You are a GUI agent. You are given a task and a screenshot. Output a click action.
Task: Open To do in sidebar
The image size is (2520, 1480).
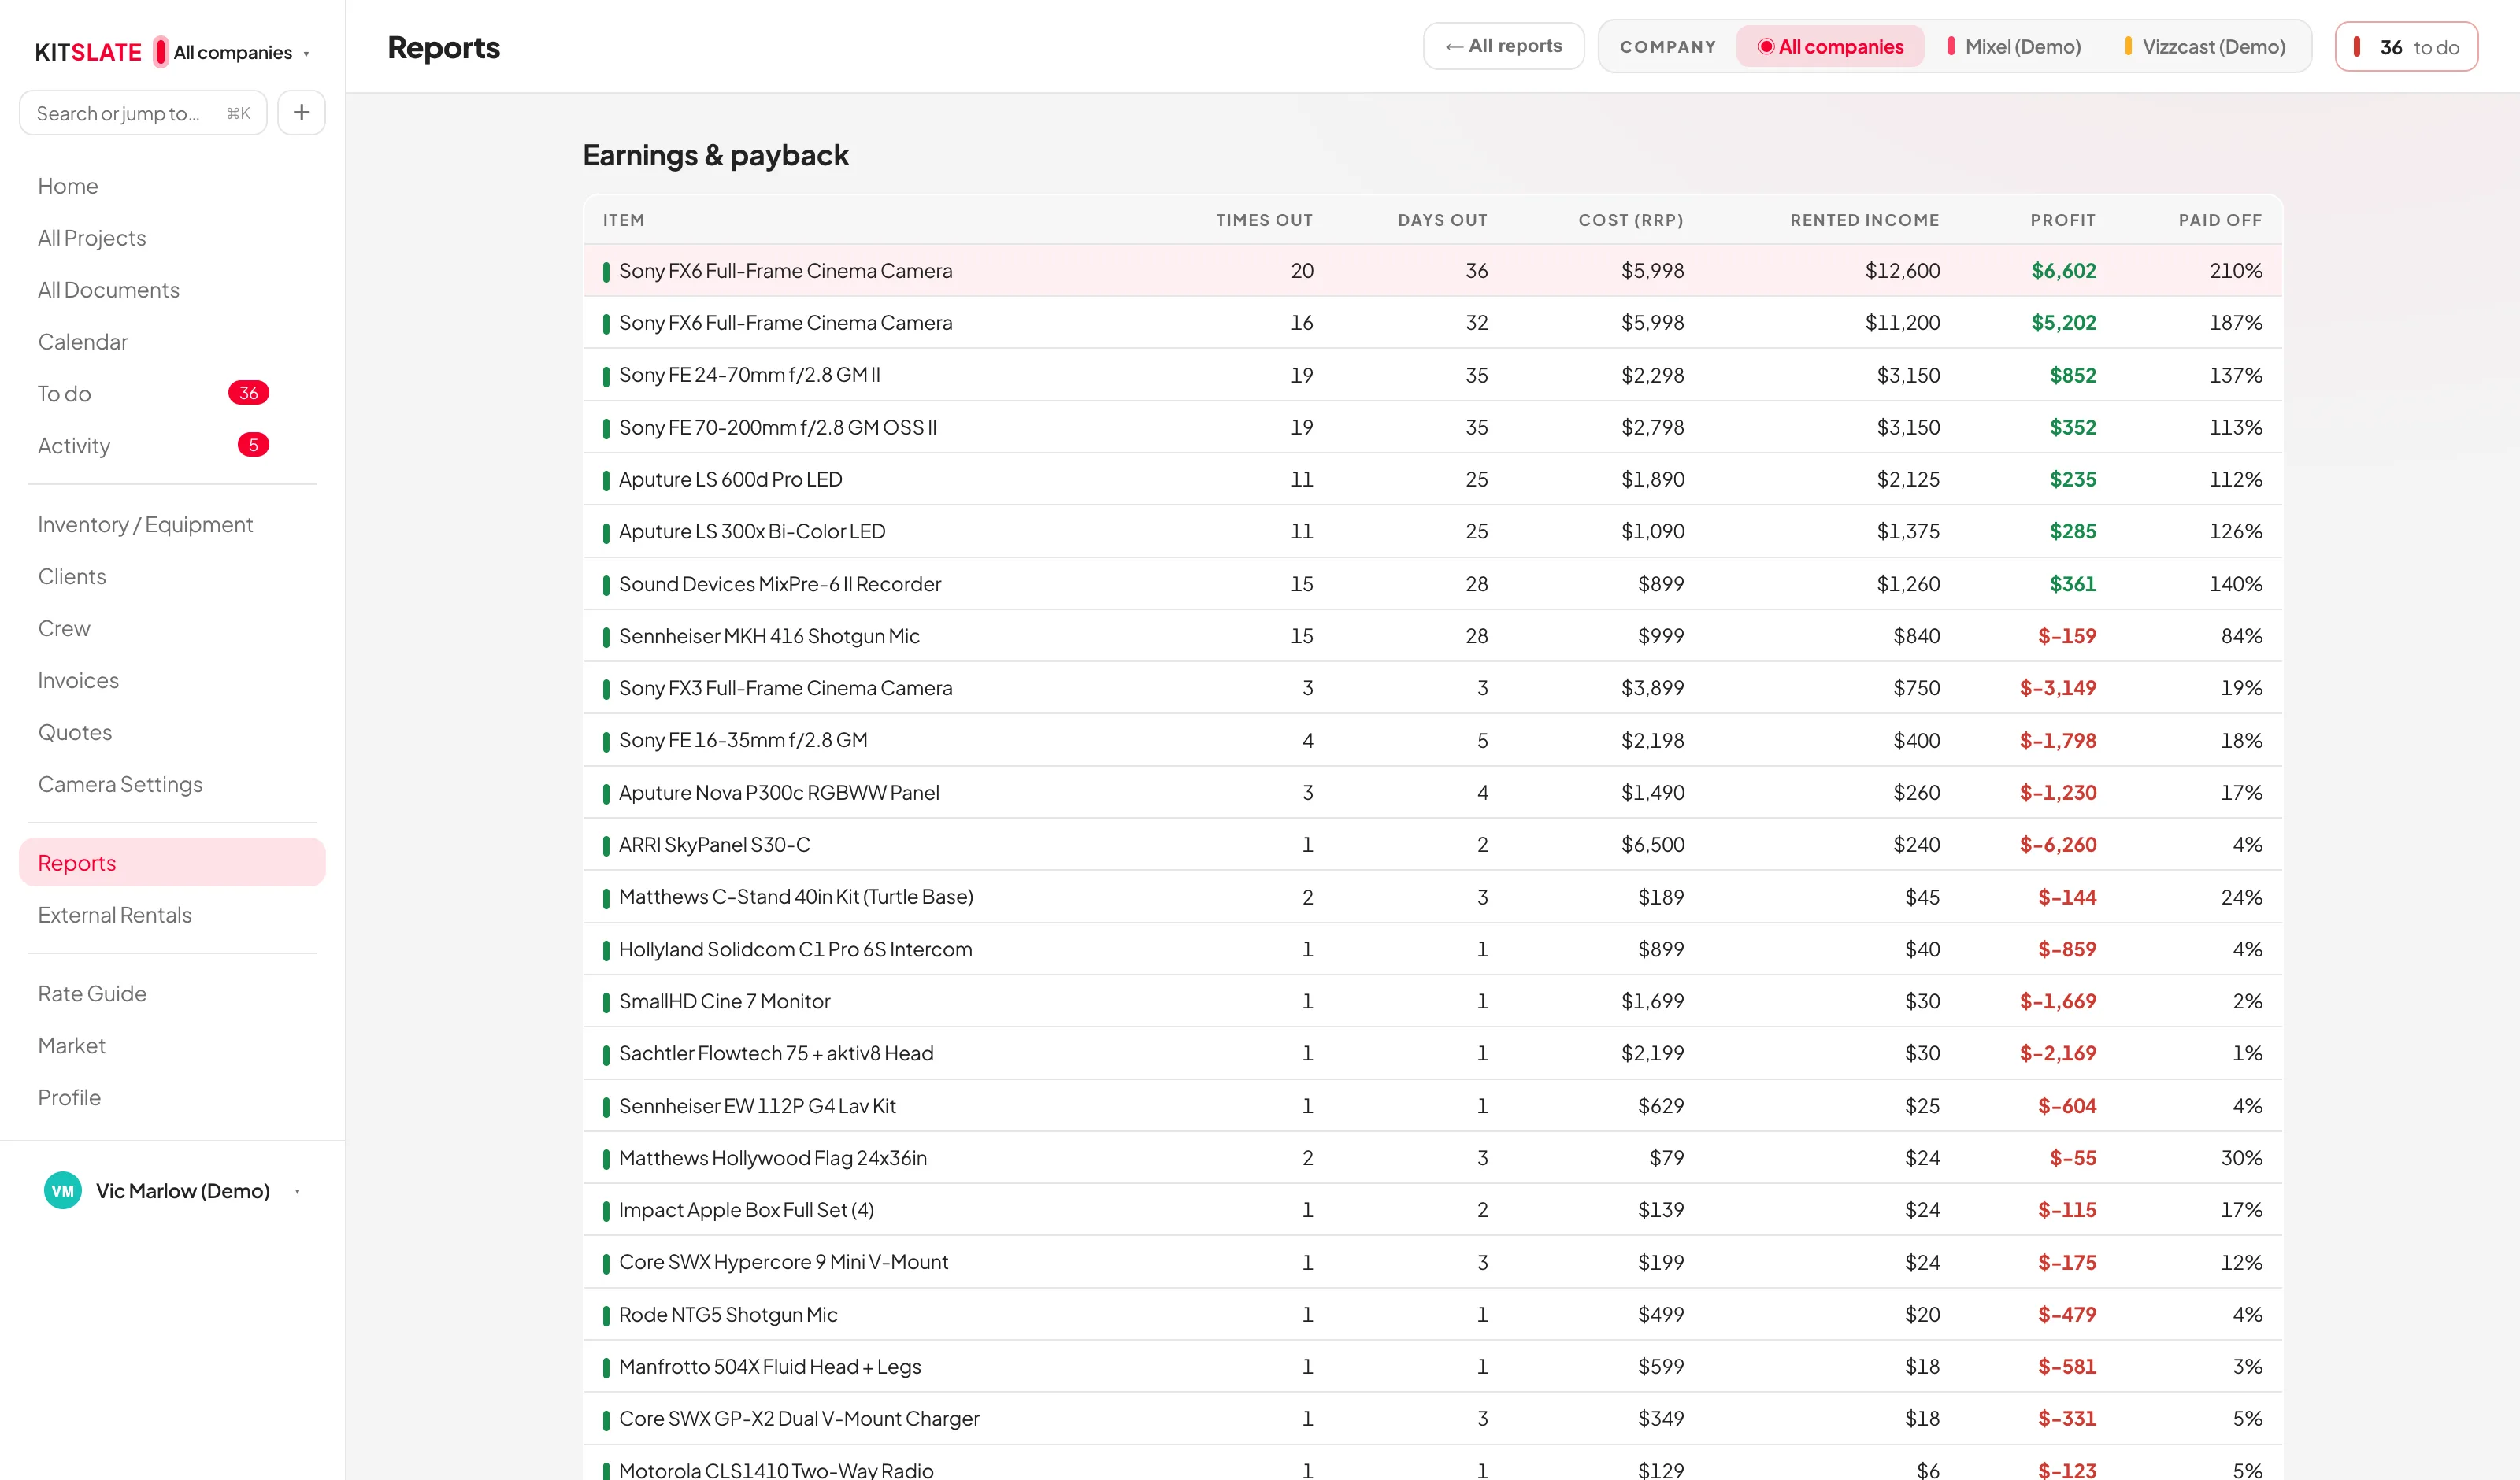pyautogui.click(x=64, y=394)
